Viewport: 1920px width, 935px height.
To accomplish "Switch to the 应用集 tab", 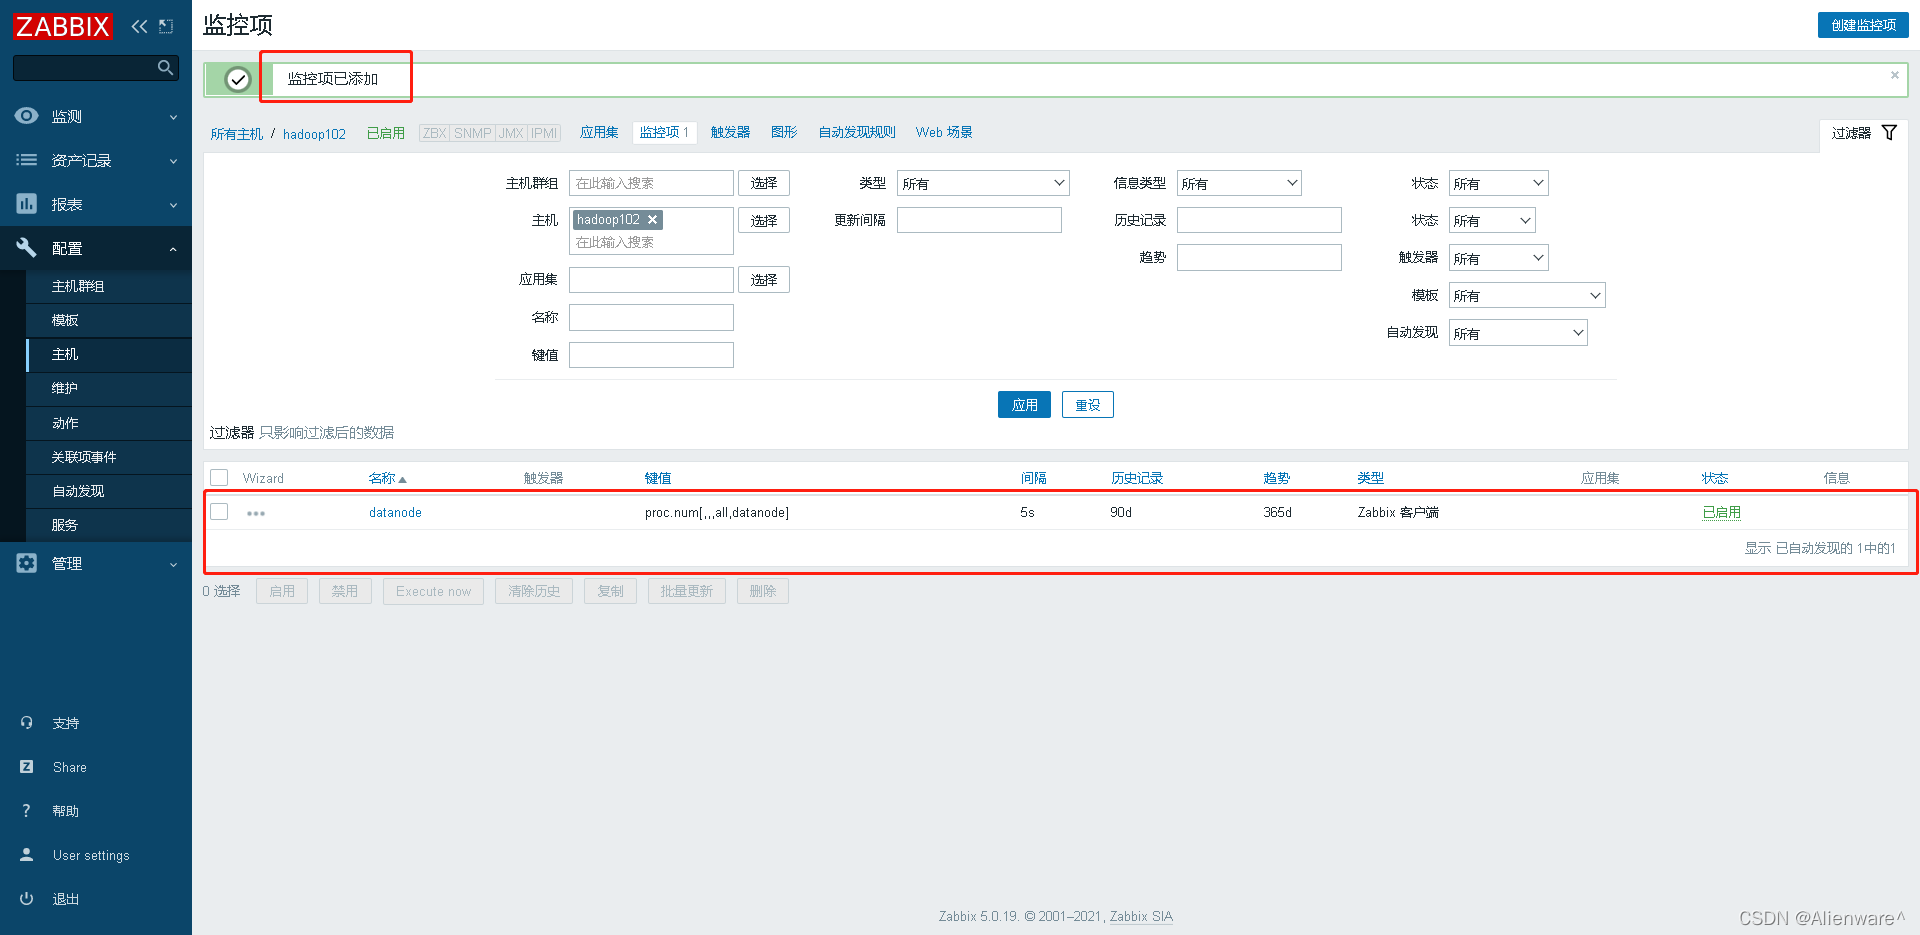I will click(599, 132).
